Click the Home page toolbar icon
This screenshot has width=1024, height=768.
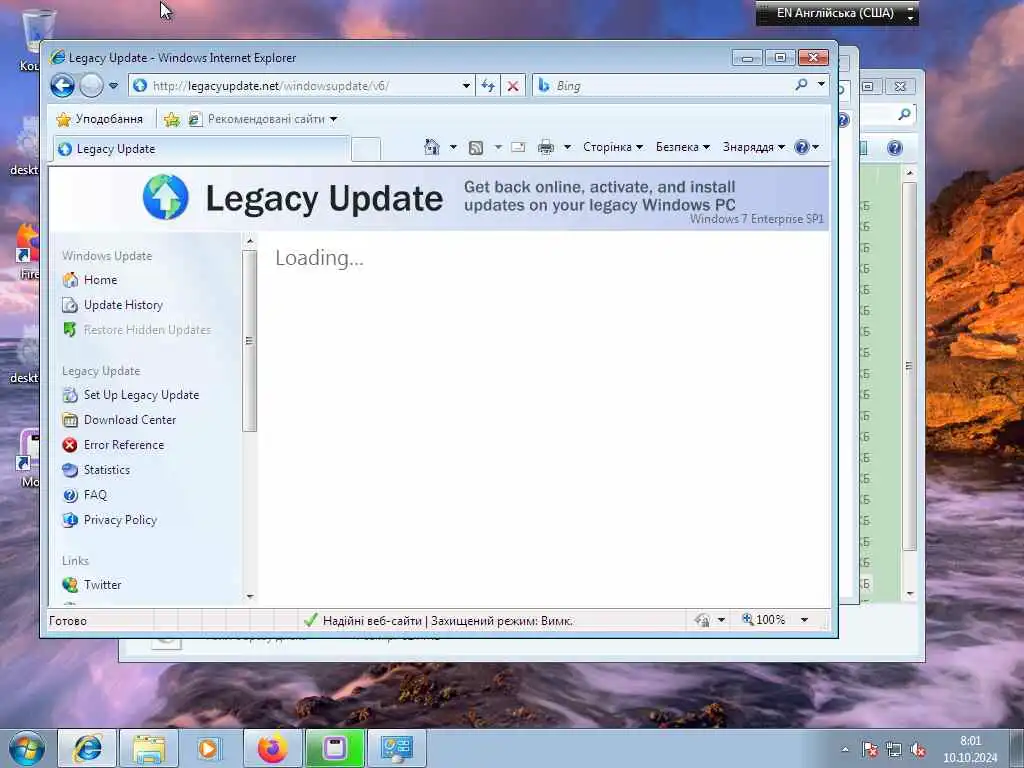point(432,147)
